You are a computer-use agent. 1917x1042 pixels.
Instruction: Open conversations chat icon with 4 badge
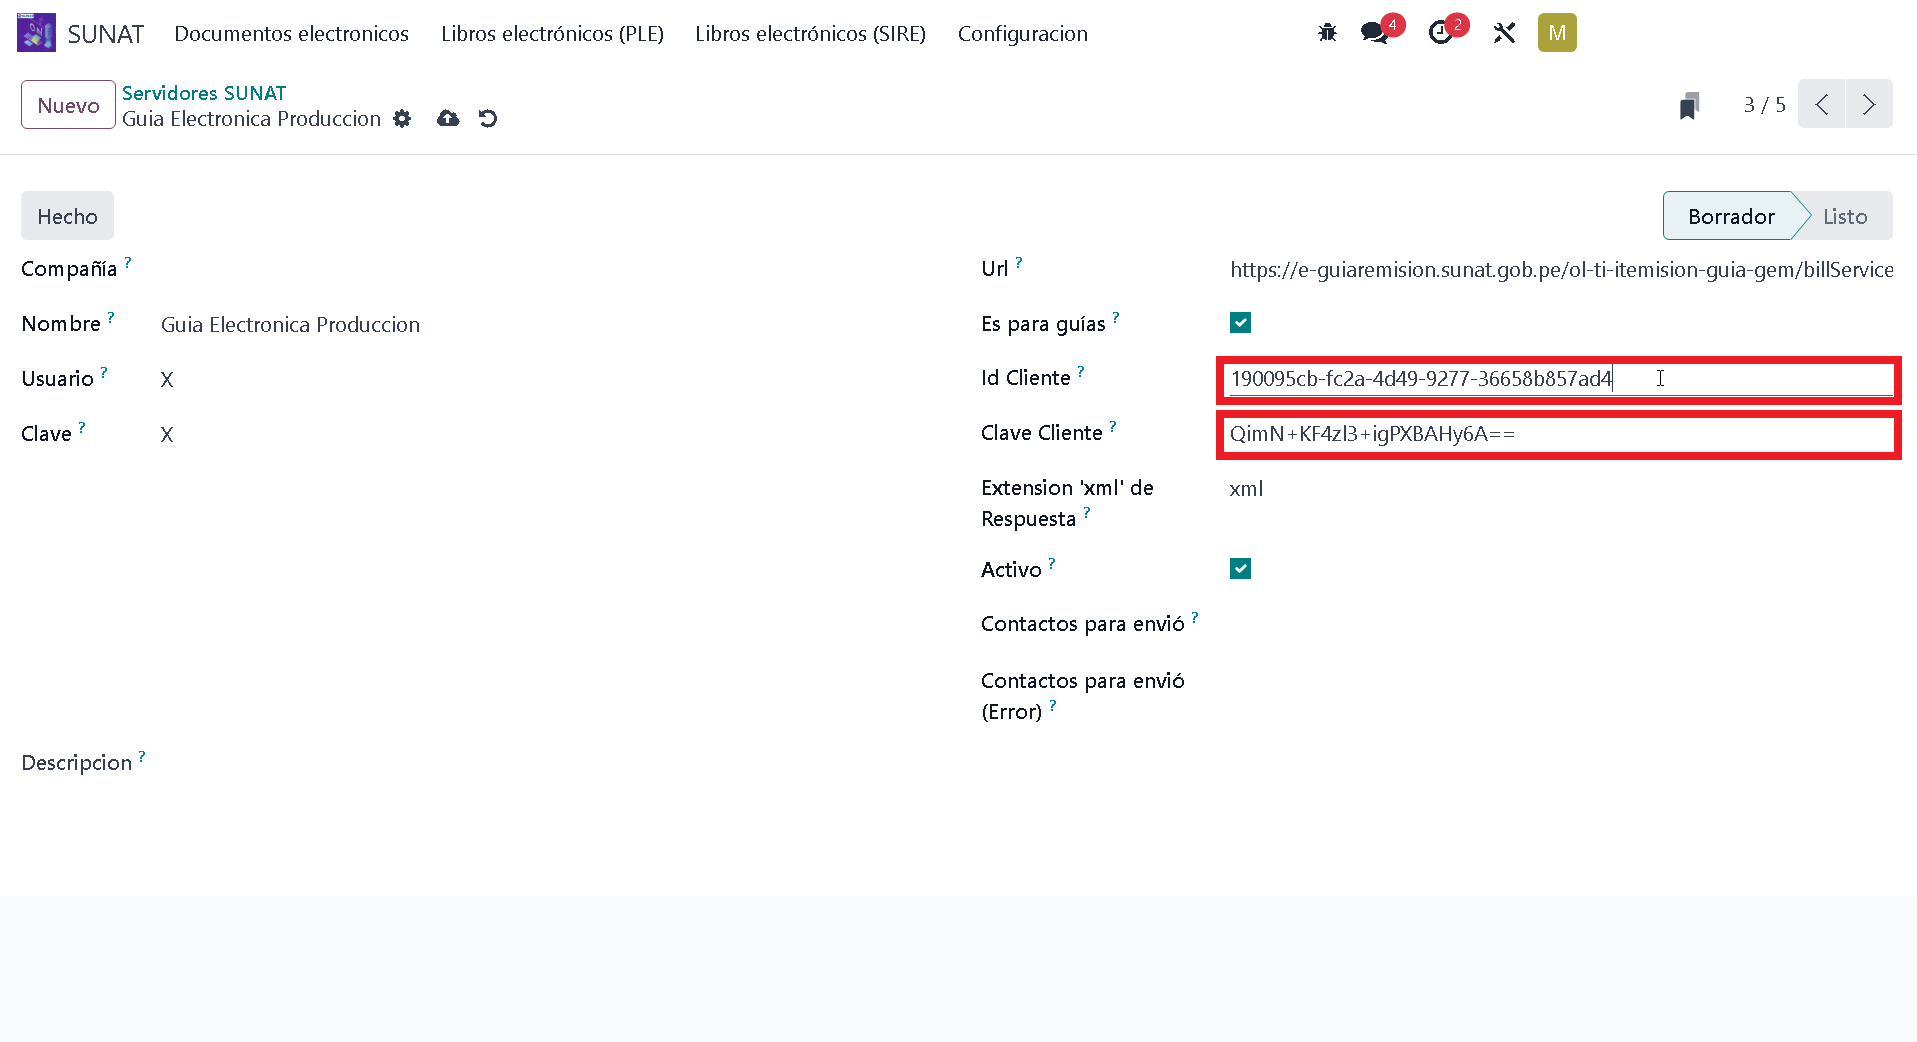(x=1375, y=33)
